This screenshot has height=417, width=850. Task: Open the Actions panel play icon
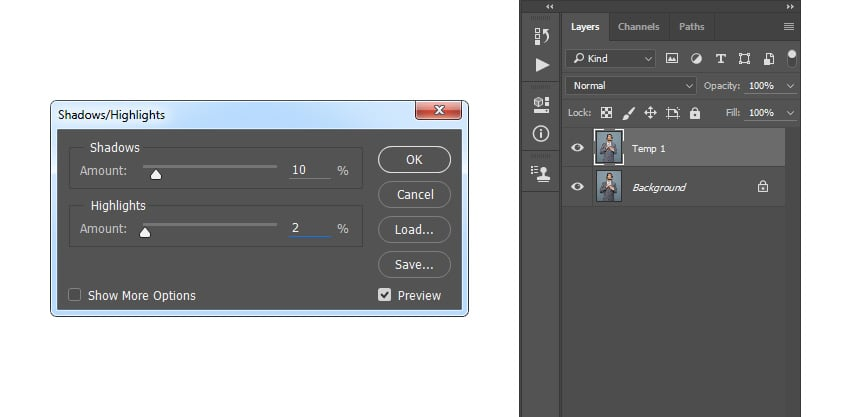(x=542, y=65)
